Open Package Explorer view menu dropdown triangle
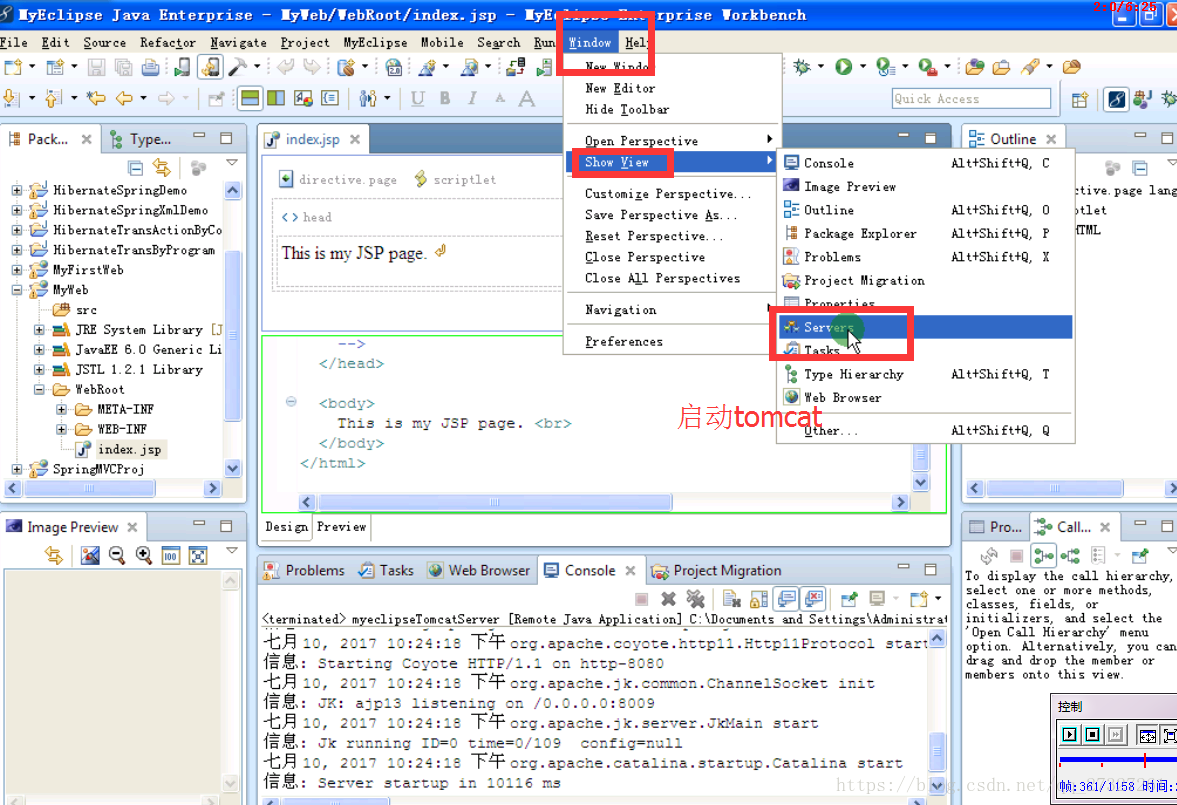This screenshot has width=1177, height=805. tap(232, 163)
